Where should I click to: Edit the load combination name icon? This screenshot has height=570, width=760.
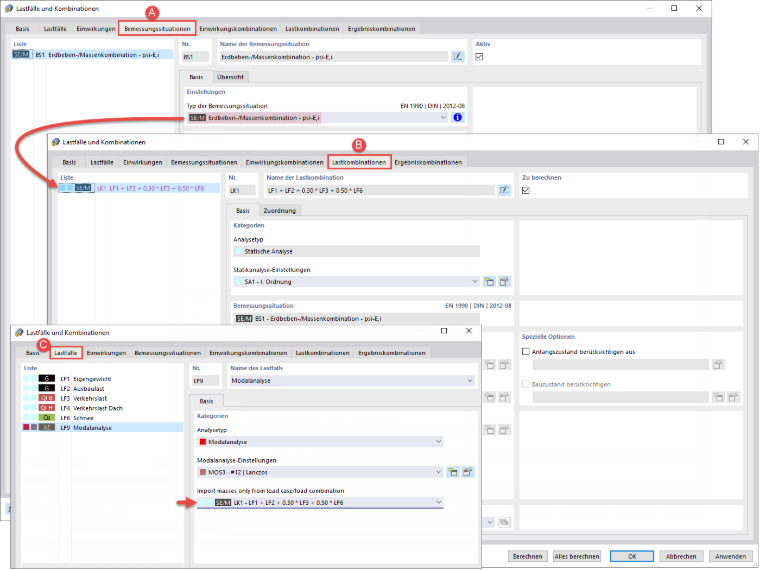(504, 190)
